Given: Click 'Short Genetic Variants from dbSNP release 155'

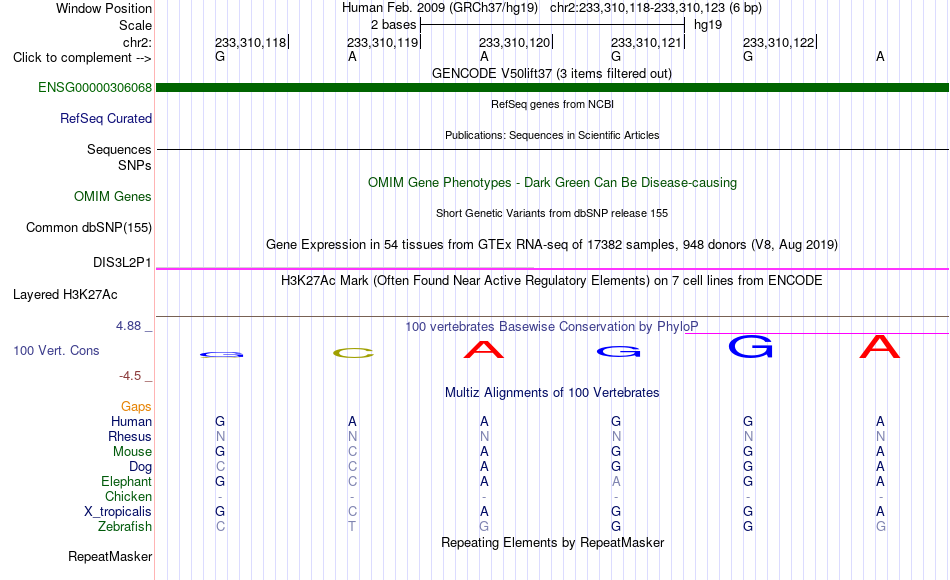Looking at the screenshot, I should point(552,213).
